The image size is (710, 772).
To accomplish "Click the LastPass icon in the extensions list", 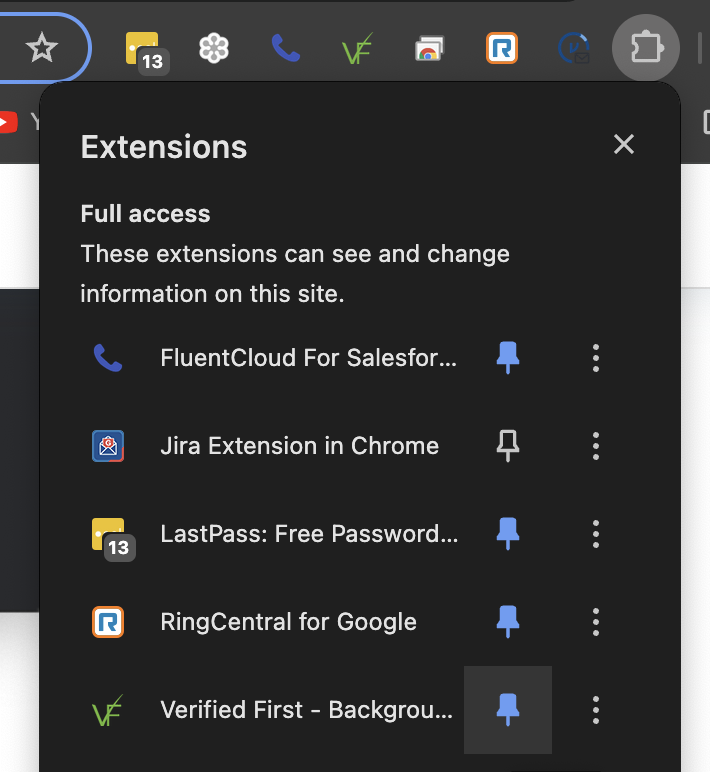I will (x=113, y=539).
